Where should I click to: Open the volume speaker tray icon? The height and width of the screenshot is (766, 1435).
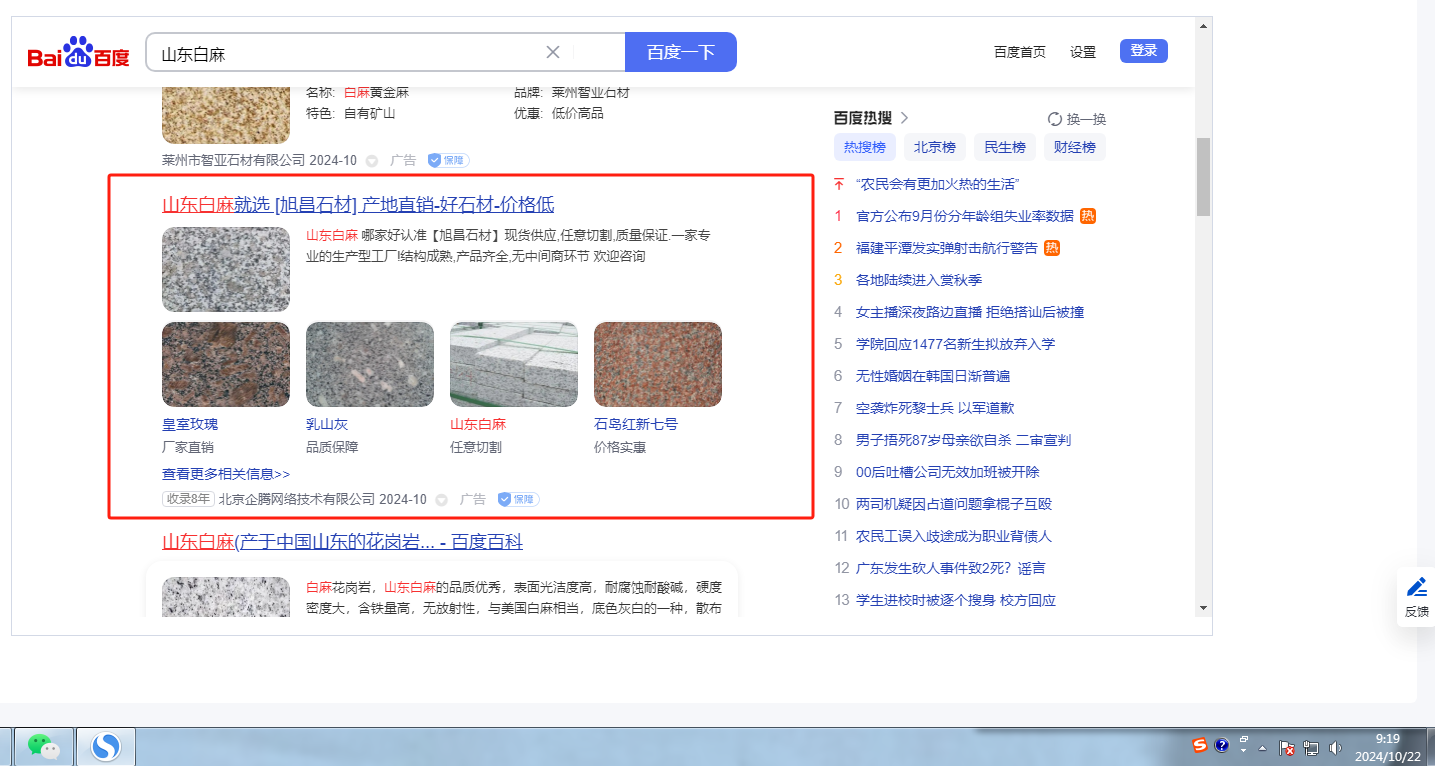1335,747
